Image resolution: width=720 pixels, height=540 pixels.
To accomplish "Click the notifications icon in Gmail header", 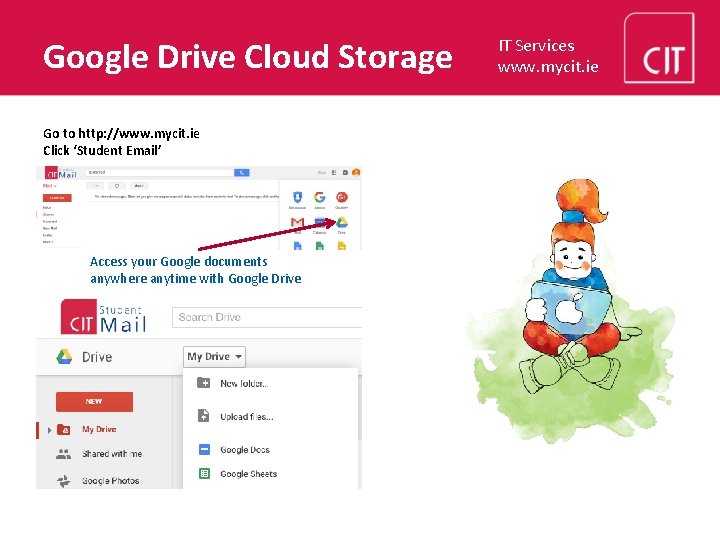I will [x=345, y=173].
